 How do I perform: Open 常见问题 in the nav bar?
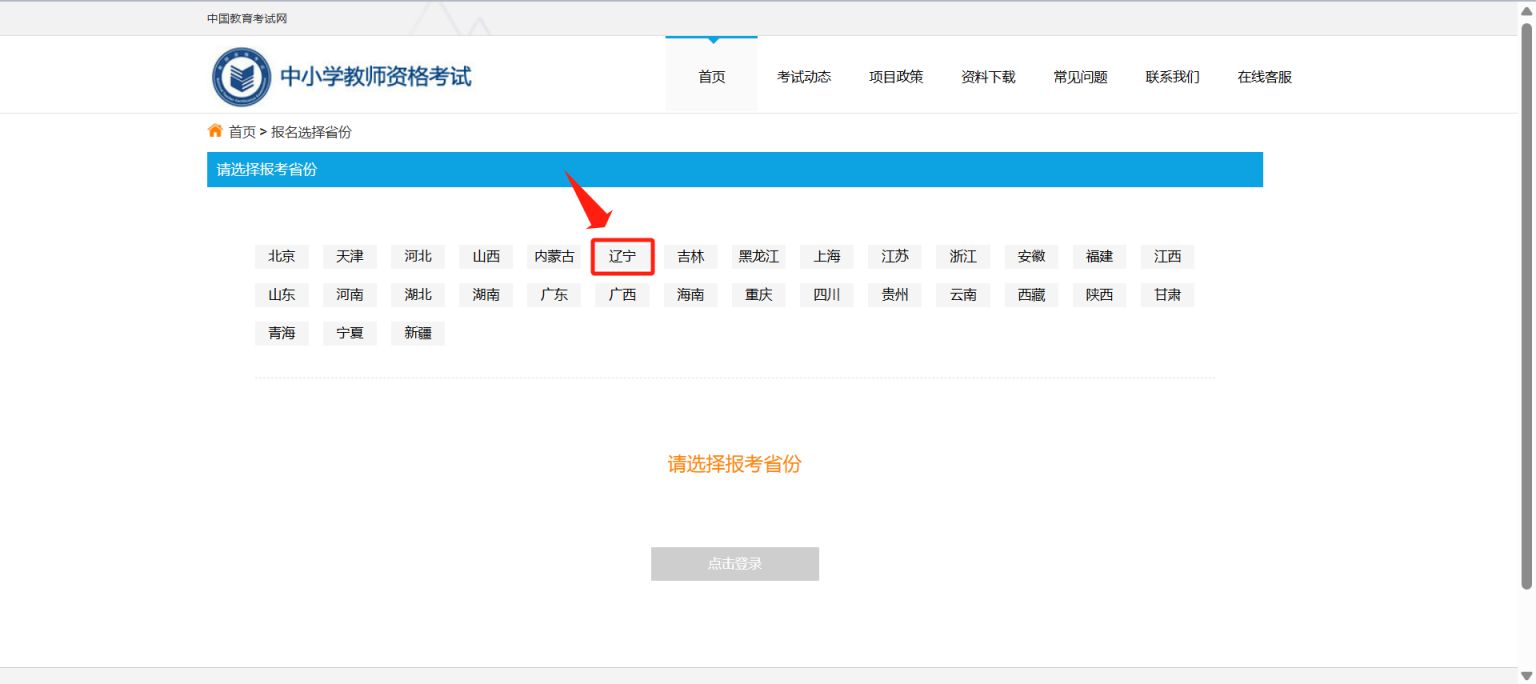click(1080, 77)
